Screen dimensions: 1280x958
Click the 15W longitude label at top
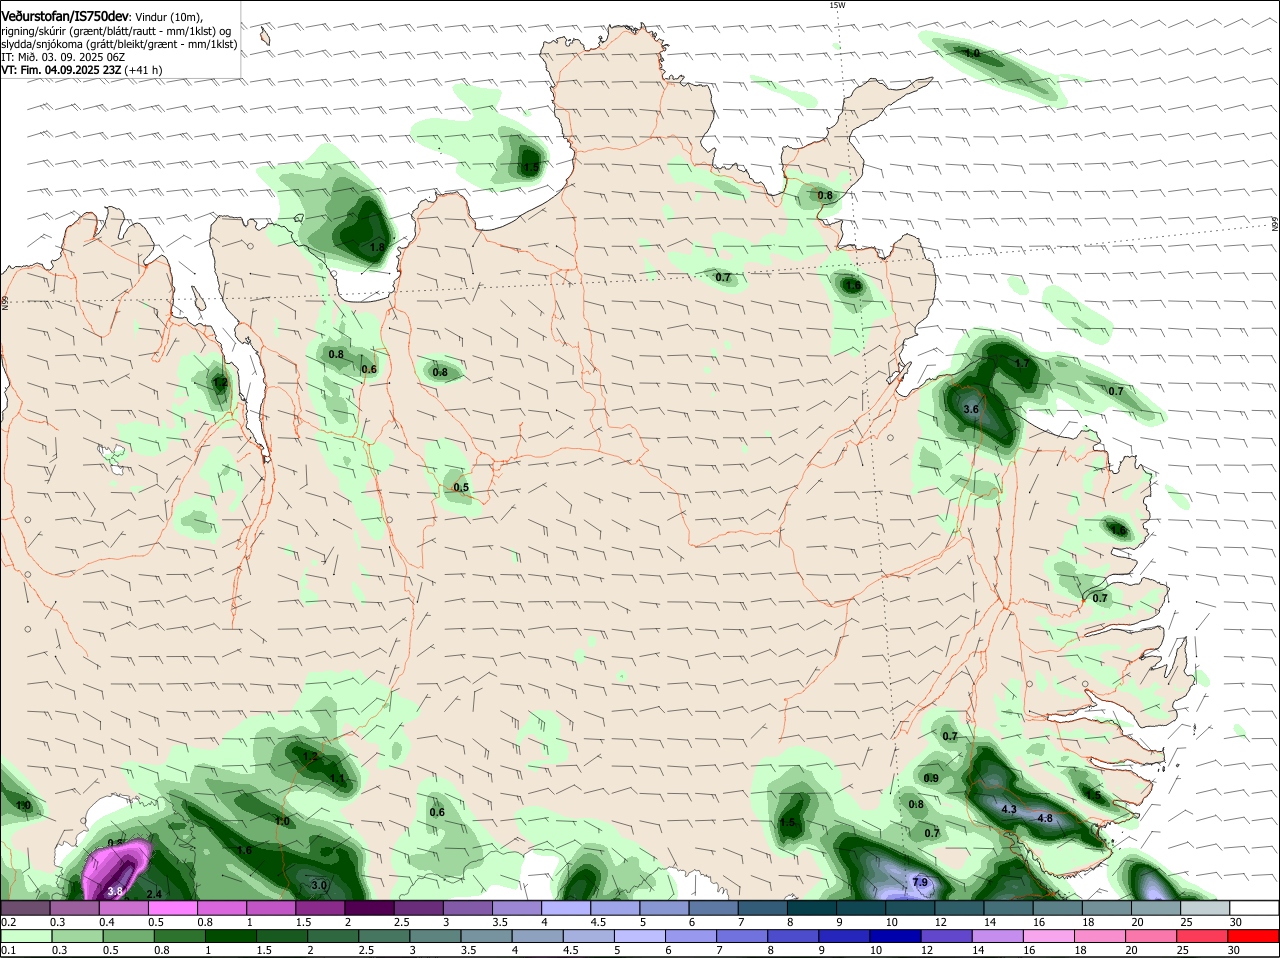(838, 5)
